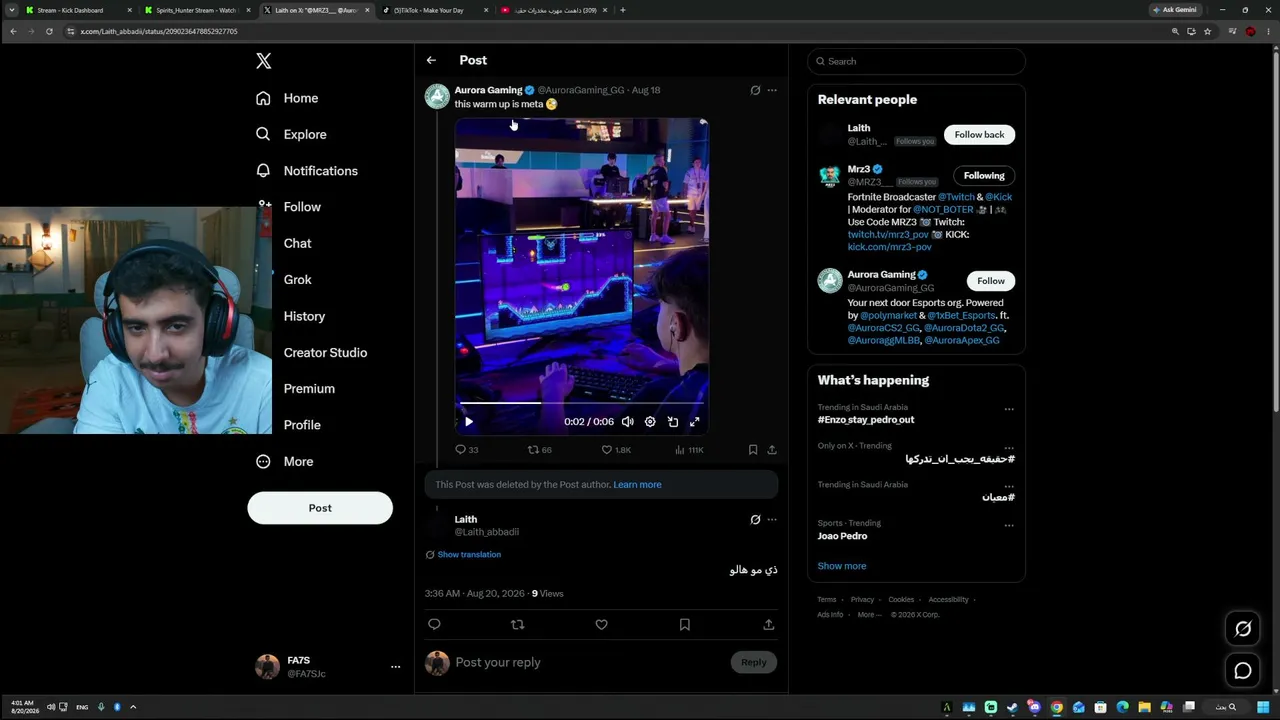Viewport: 1280px width, 720px height.
Task: Click the Reply button
Action: point(754,662)
